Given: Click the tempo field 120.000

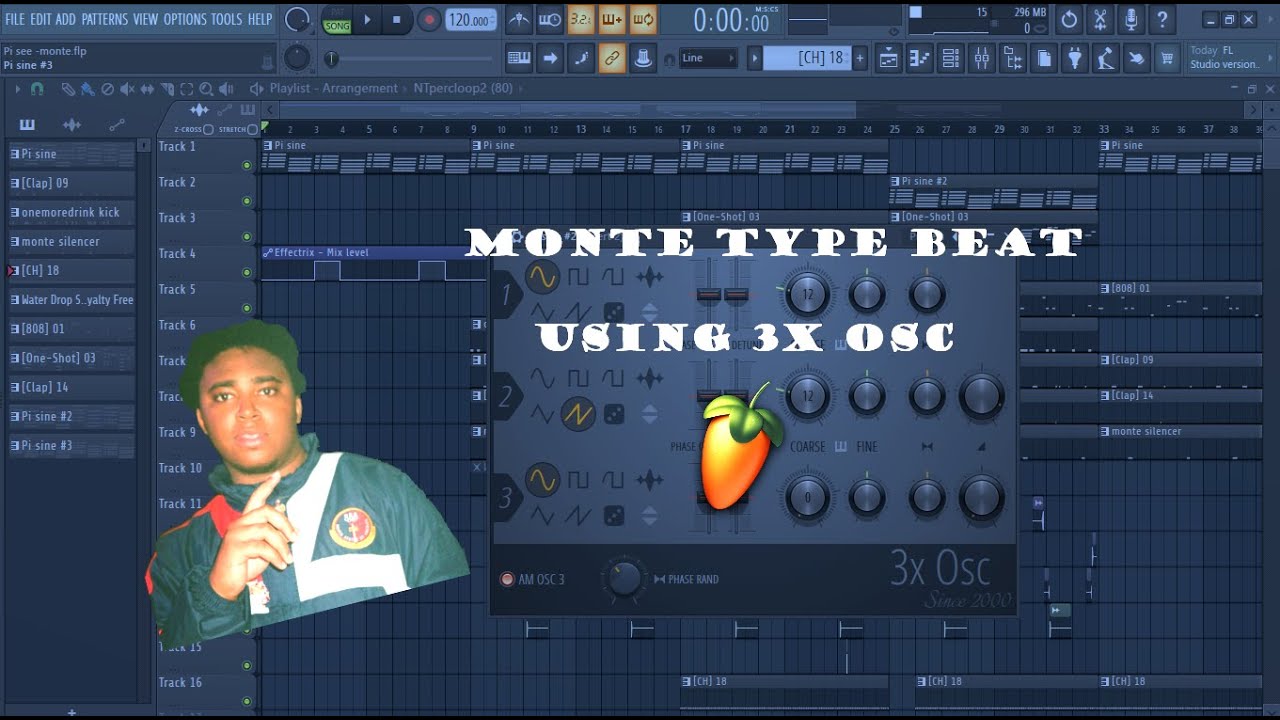Looking at the screenshot, I should pos(469,20).
